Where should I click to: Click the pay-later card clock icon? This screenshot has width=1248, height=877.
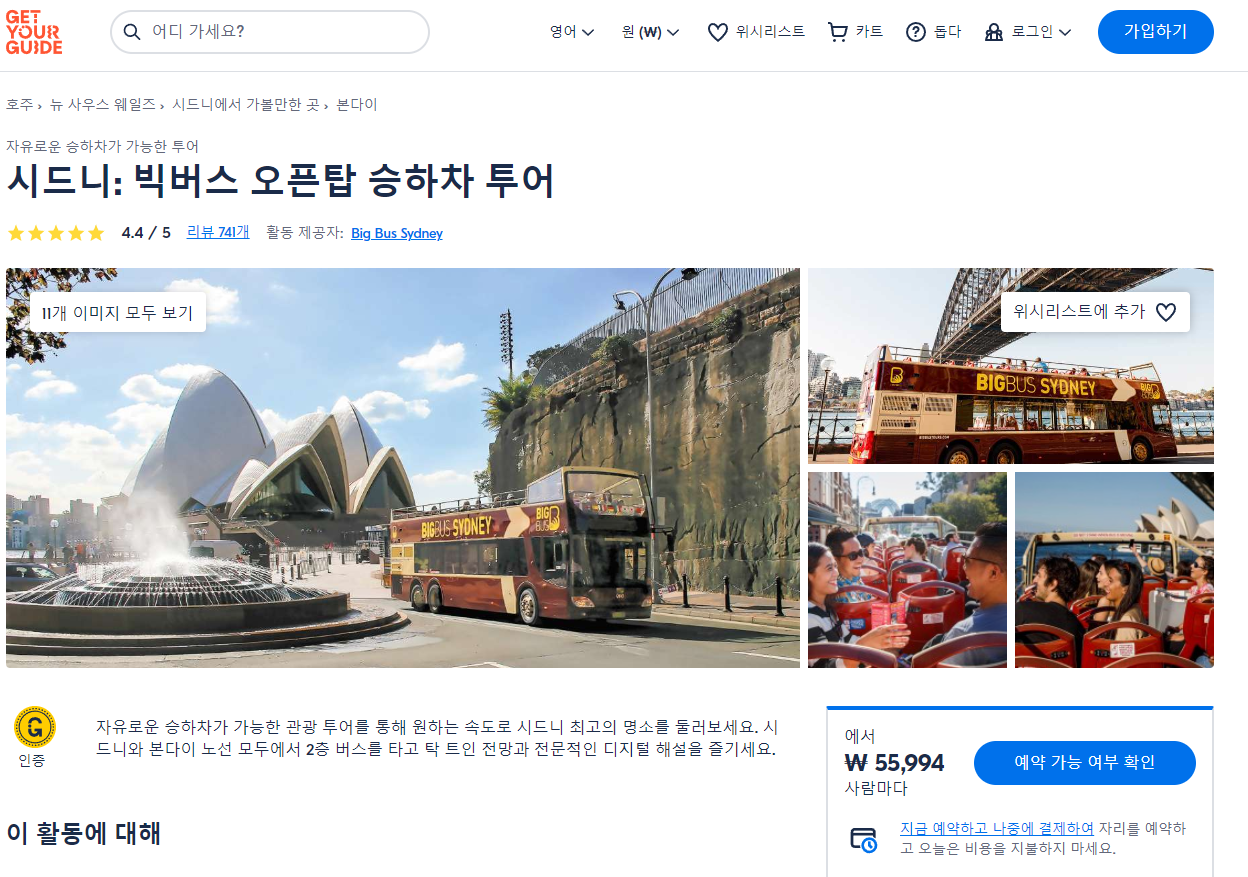[863, 839]
